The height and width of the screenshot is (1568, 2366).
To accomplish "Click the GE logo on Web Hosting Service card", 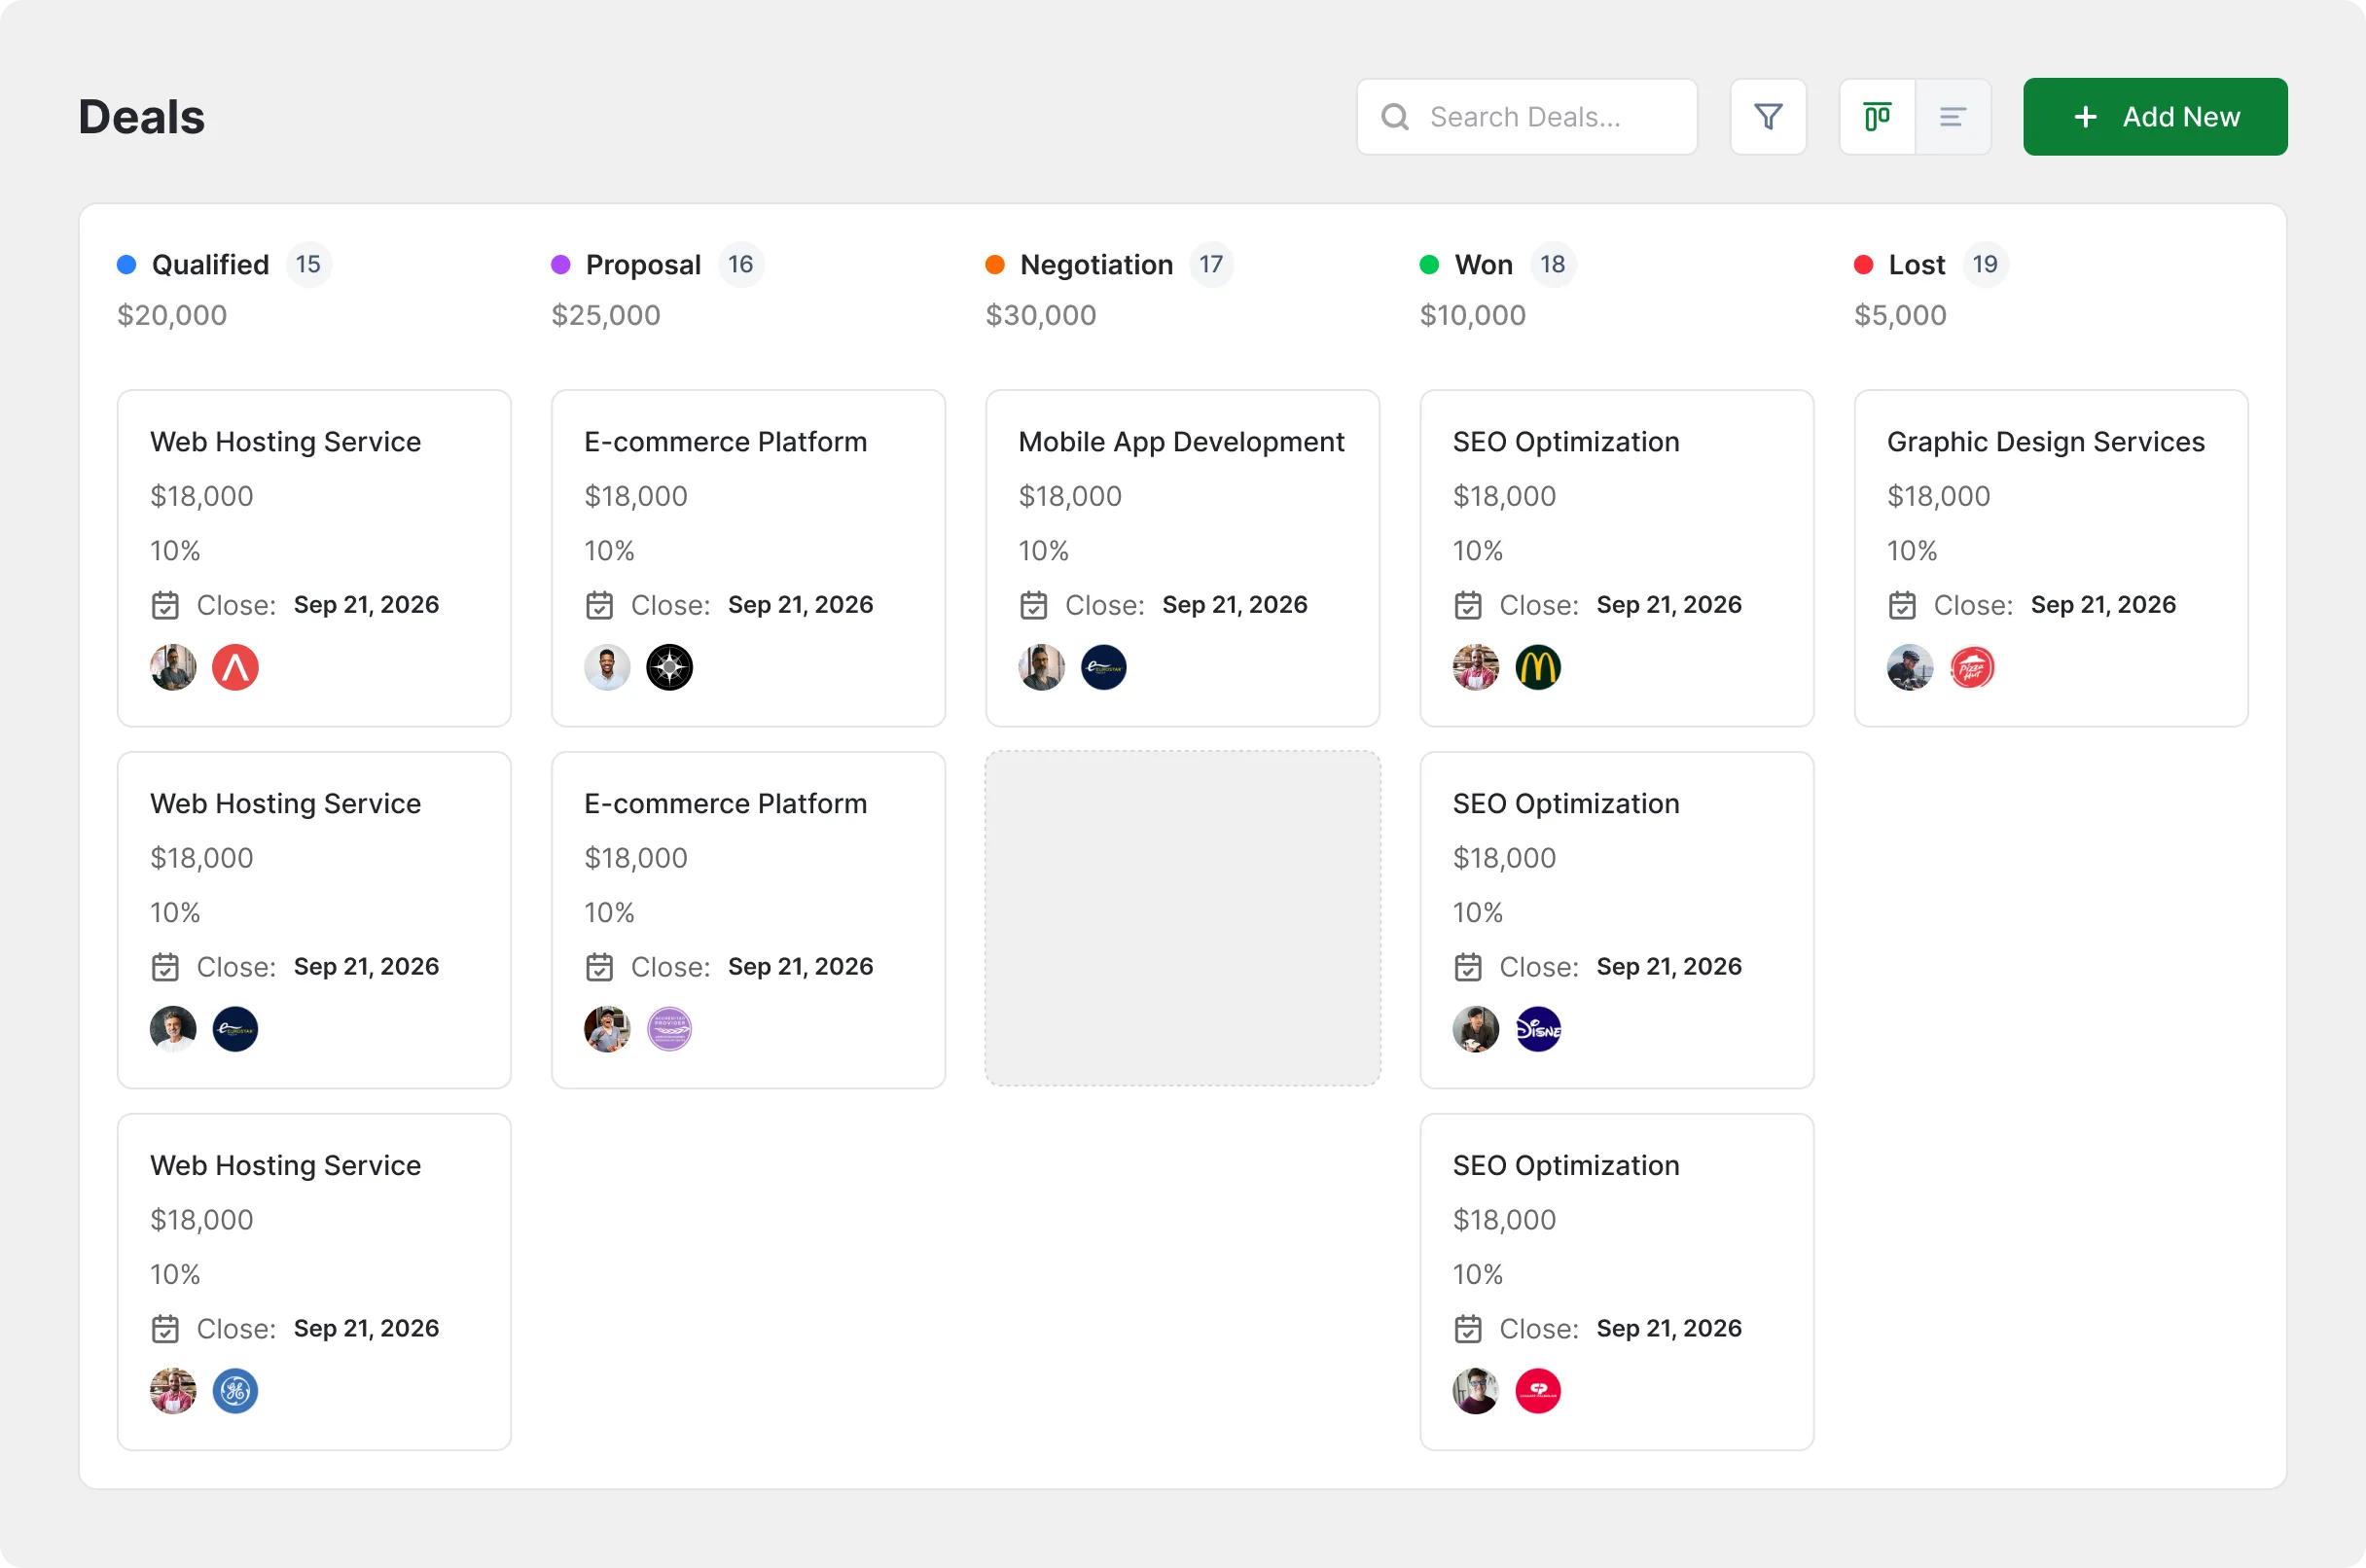I will [235, 1391].
